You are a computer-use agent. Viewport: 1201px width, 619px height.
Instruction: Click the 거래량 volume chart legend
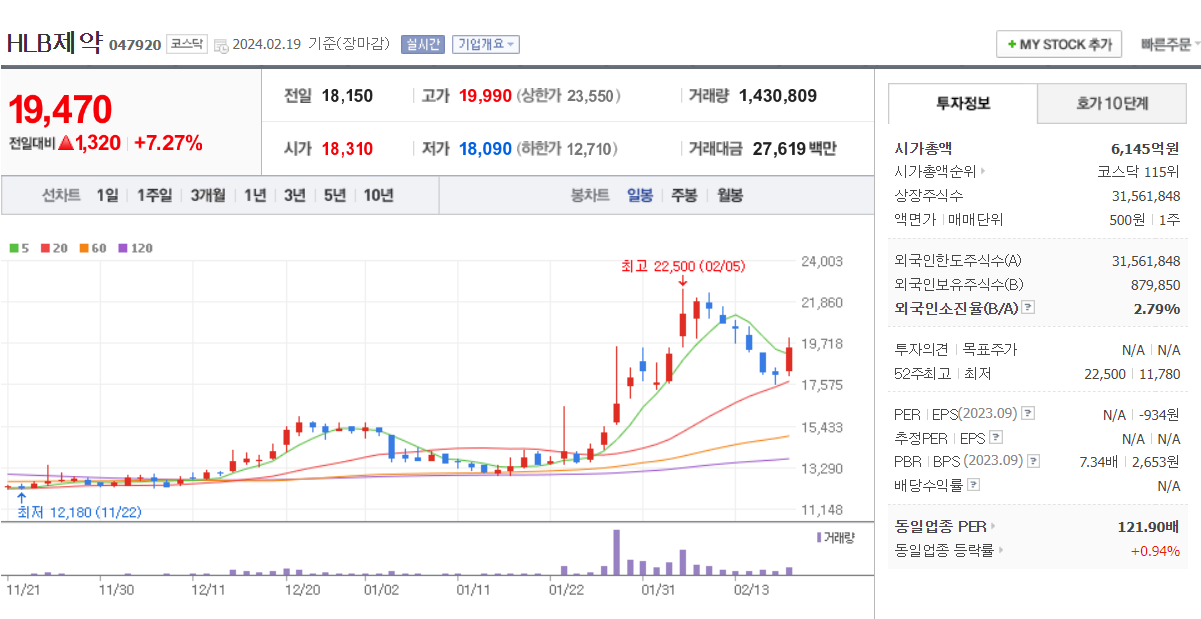pos(836,538)
